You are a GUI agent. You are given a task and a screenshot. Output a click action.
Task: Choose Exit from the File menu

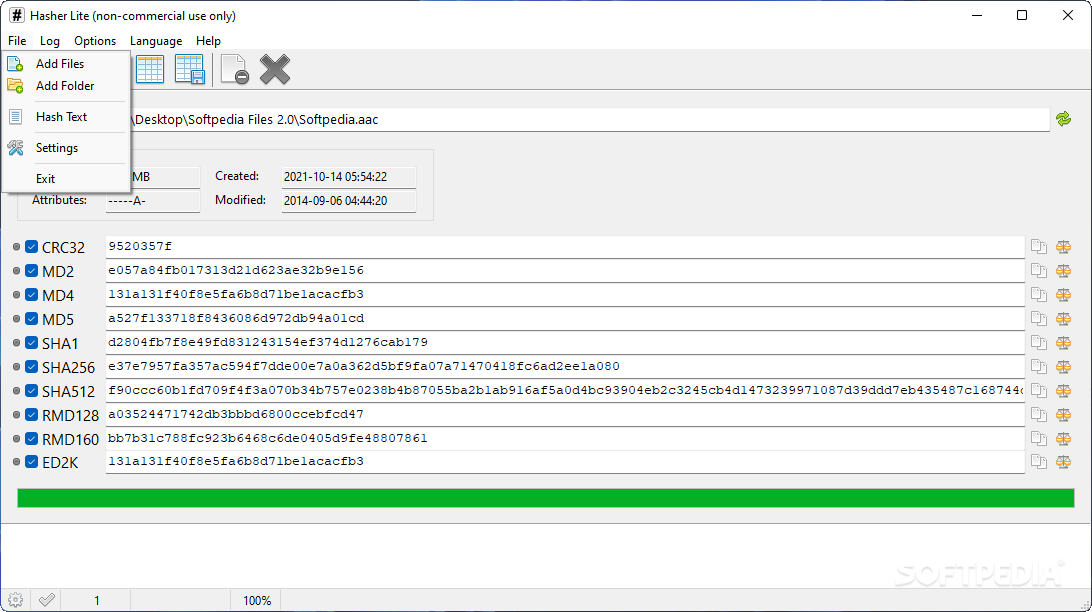point(66,179)
